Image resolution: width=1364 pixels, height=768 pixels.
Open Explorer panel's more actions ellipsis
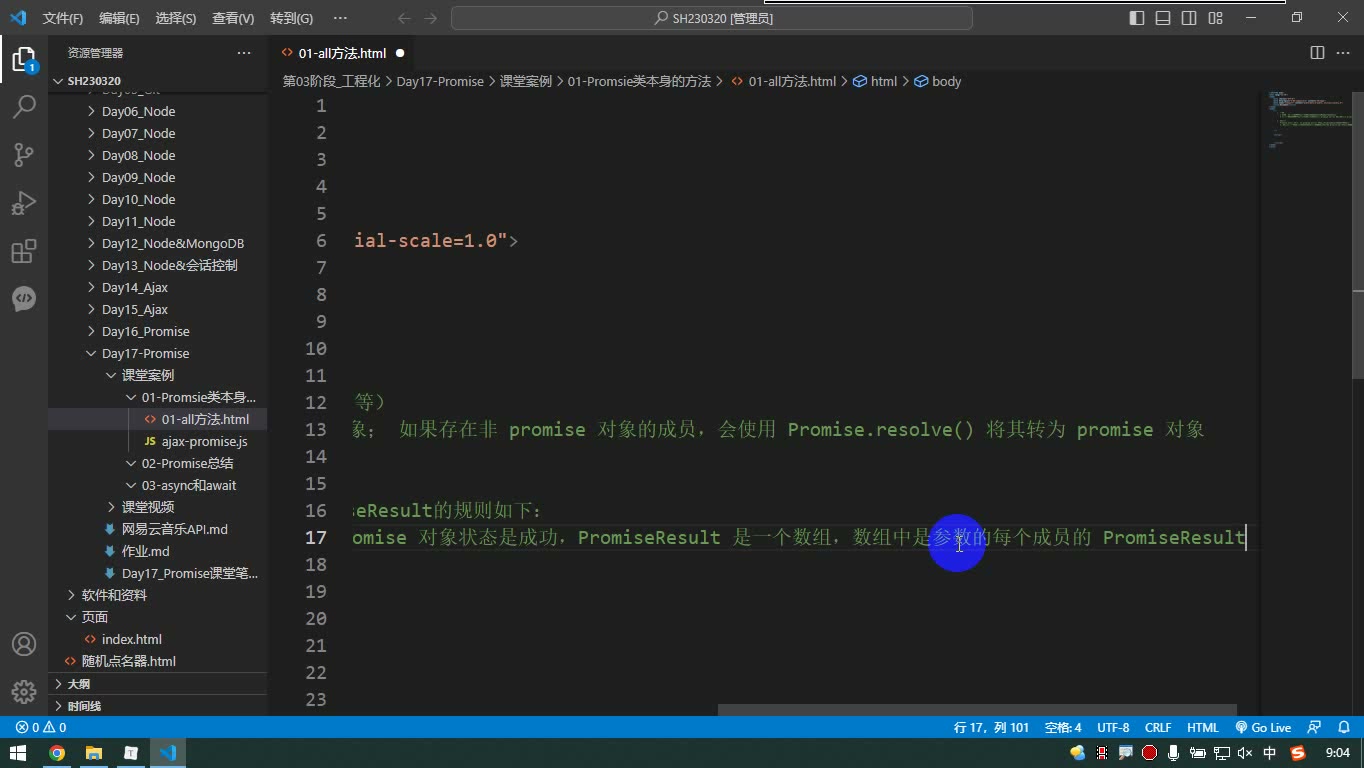244,53
